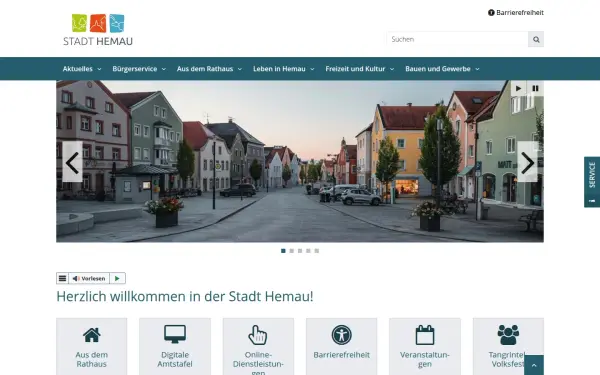Open the Leben in Hemau menu item
The image size is (600, 375).
(279, 69)
